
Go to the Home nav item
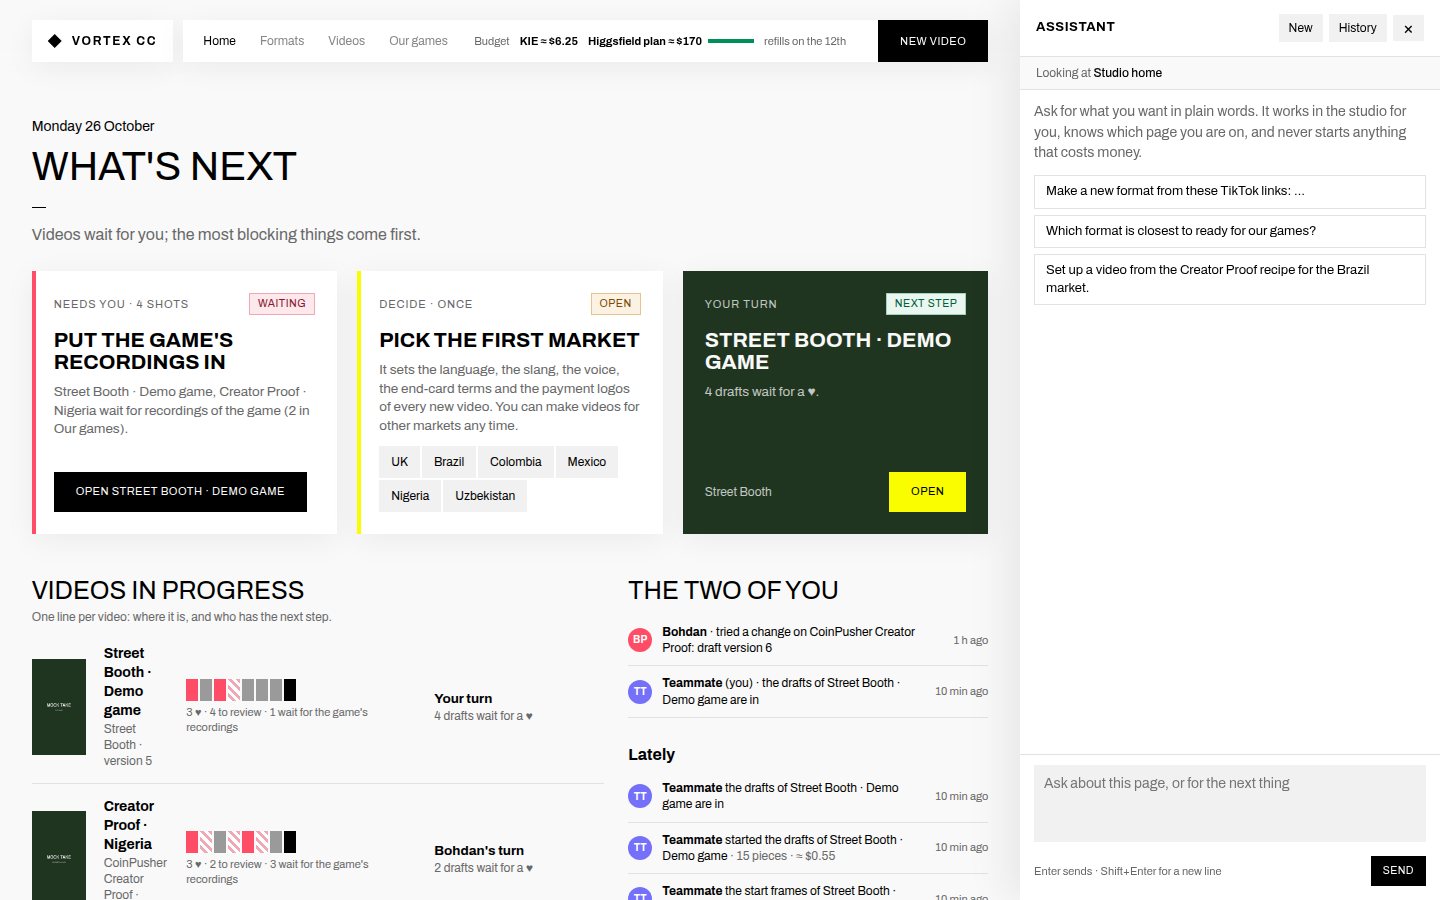[x=219, y=41]
